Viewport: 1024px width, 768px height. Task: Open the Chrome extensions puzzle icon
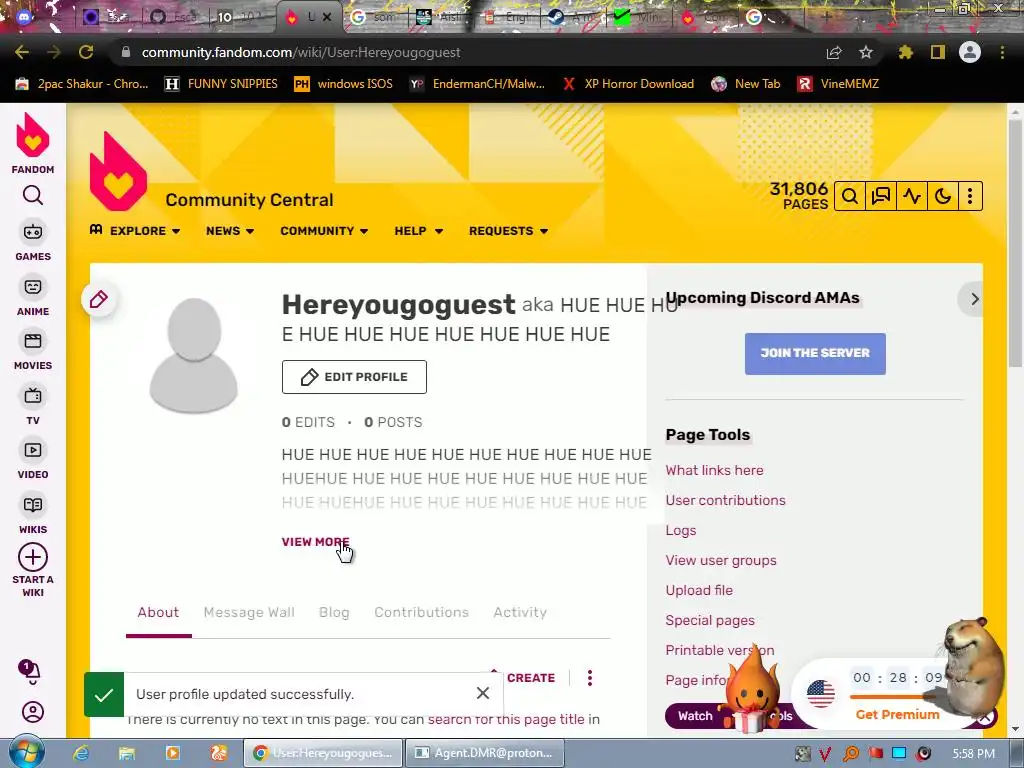[906, 52]
